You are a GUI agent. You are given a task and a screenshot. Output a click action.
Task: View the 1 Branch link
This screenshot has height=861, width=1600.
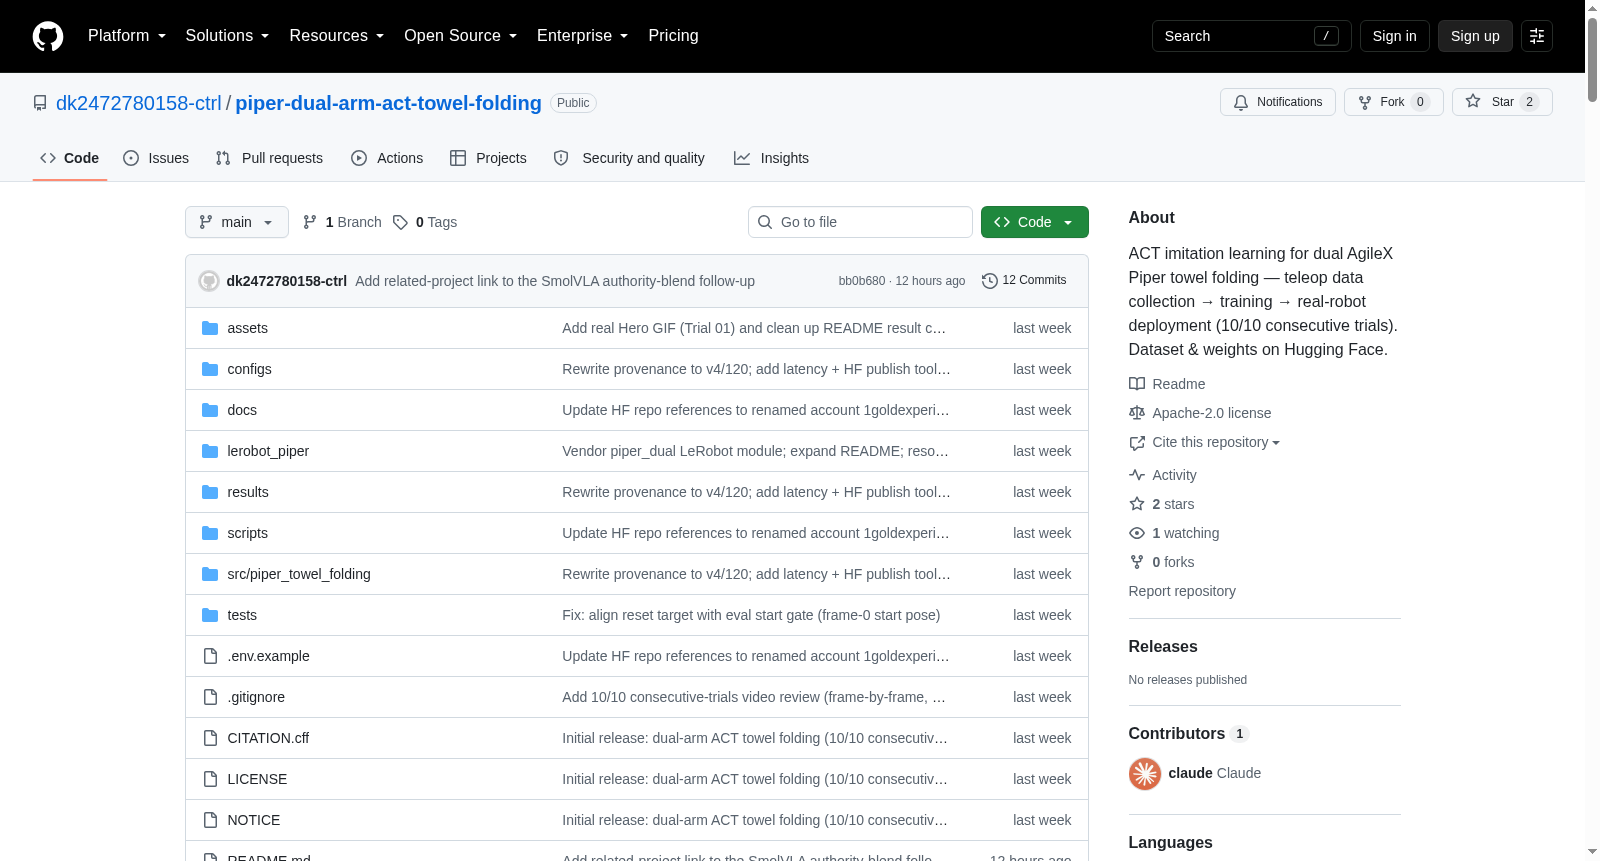(x=342, y=222)
